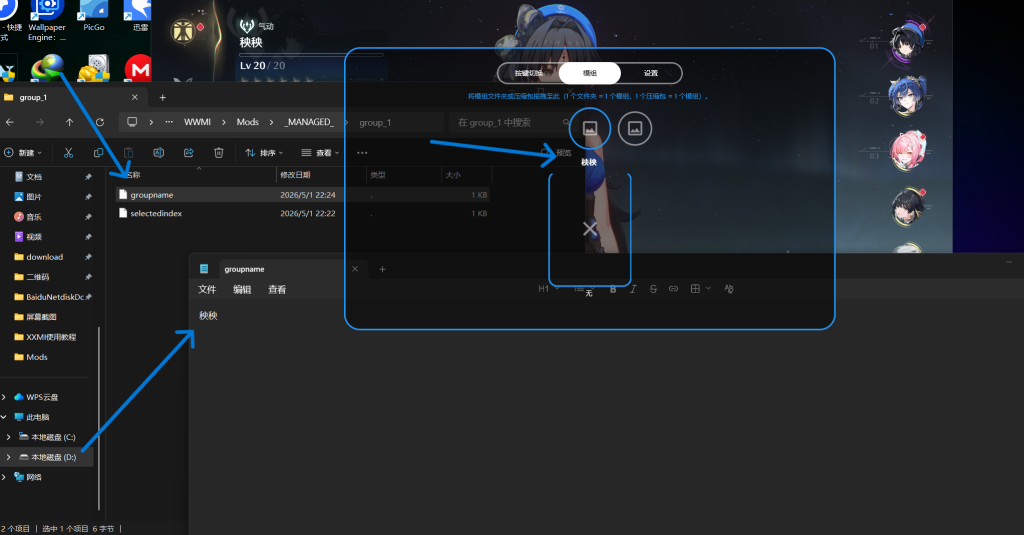Image resolution: width=1024 pixels, height=535 pixels.
Task: Click the X icon in the mod slot
Action: [x=590, y=229]
